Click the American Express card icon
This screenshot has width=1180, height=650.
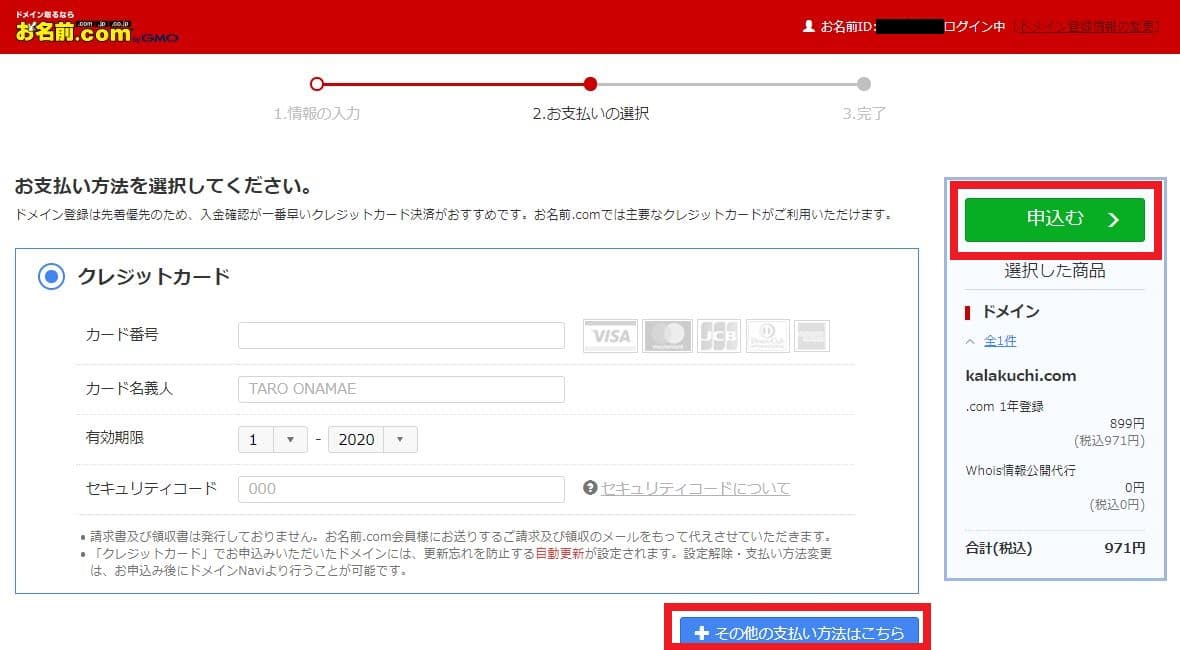tap(812, 336)
